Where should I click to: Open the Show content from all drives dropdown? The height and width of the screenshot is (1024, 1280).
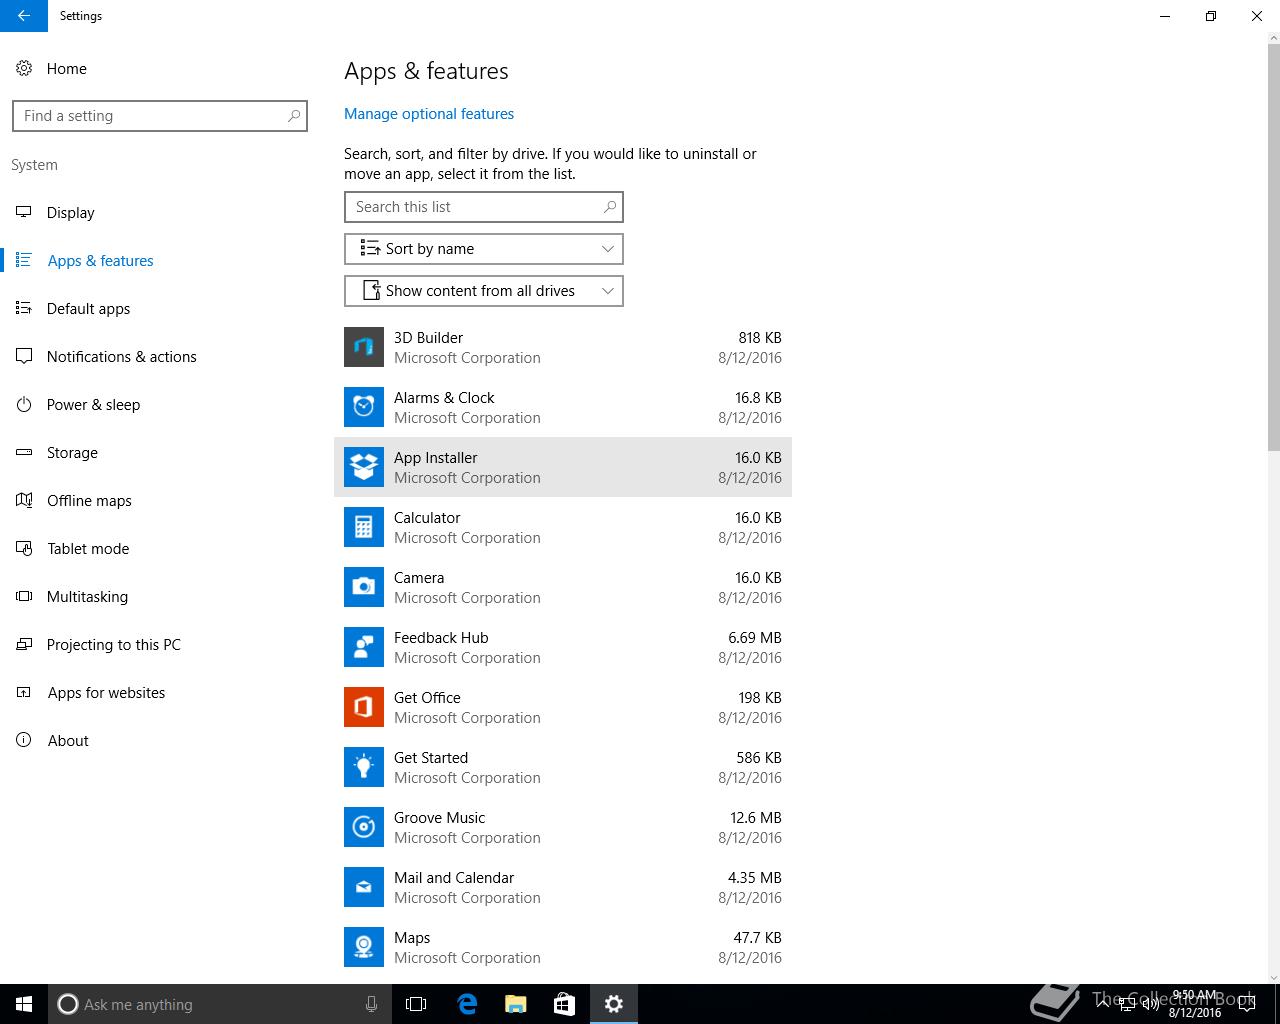[484, 291]
